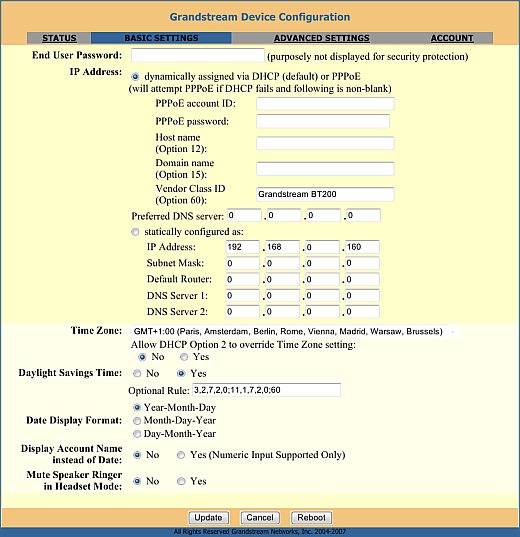Click the PPPoE account ID field
Viewport: 520px width, 537px height.
click(325, 103)
